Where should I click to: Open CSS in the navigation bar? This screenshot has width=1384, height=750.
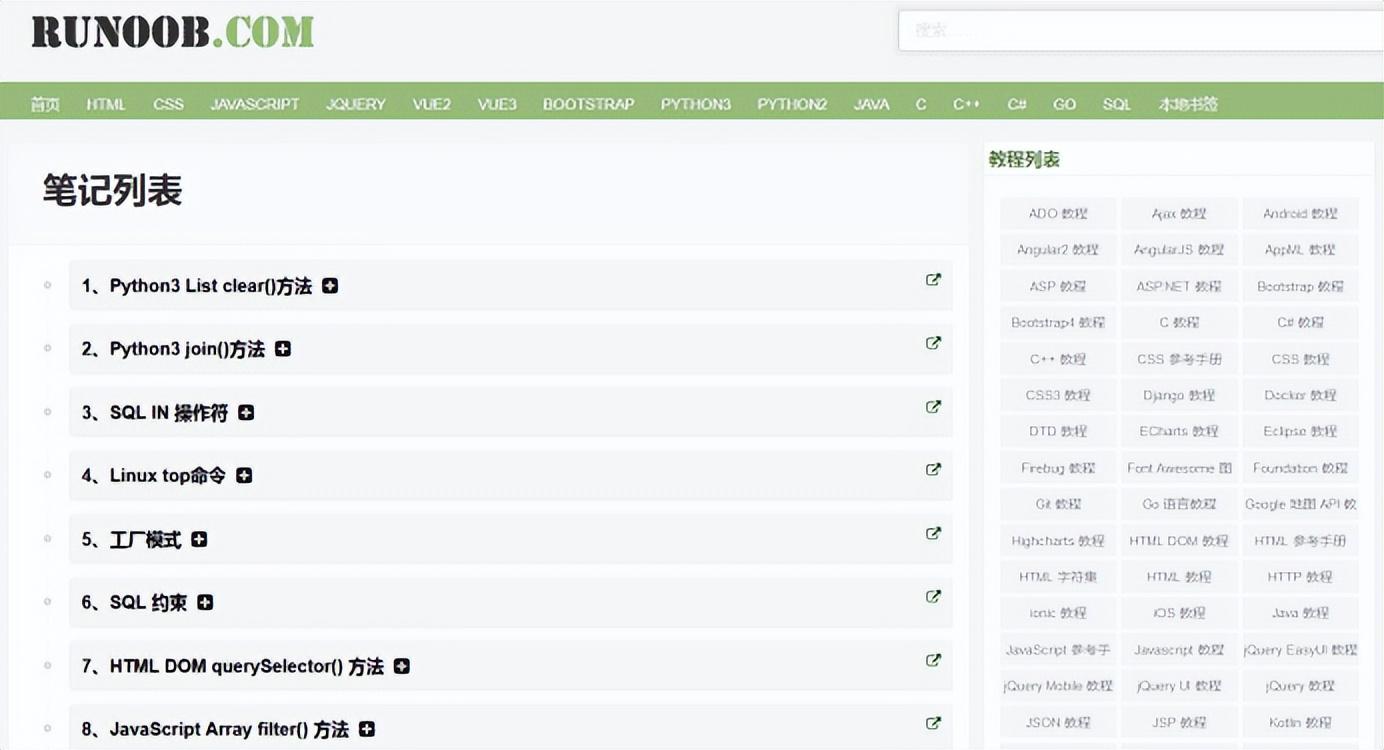168,104
